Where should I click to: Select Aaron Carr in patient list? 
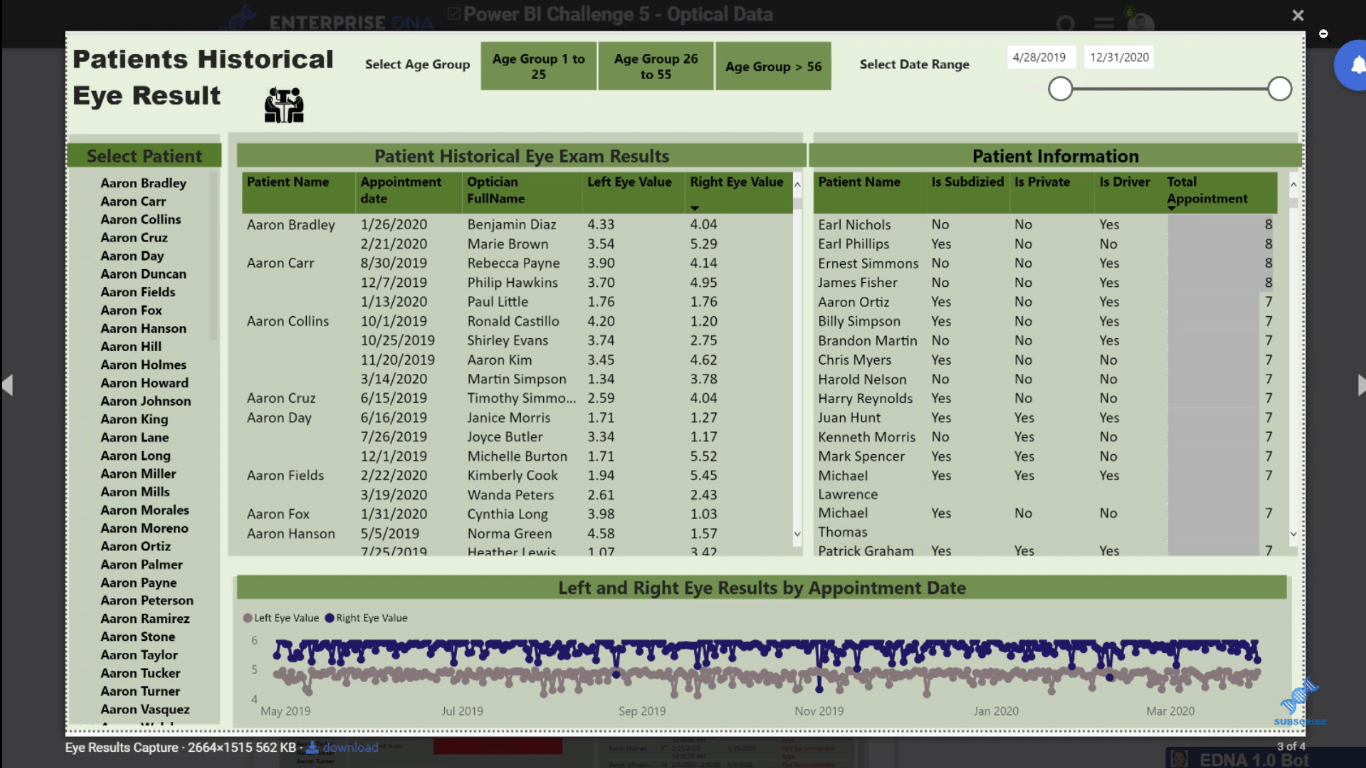pos(133,201)
